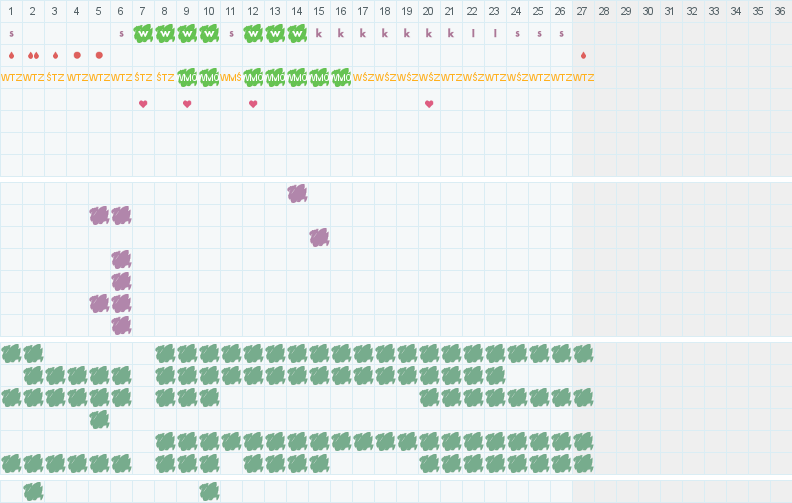
Task: Select the letter k entry on day 15
Action: (x=319, y=33)
